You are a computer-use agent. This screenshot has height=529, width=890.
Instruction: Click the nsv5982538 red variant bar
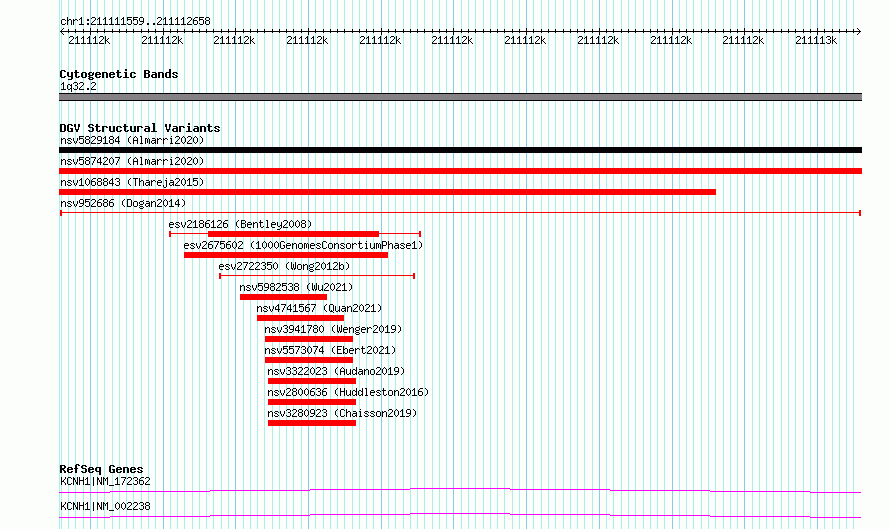point(283,297)
